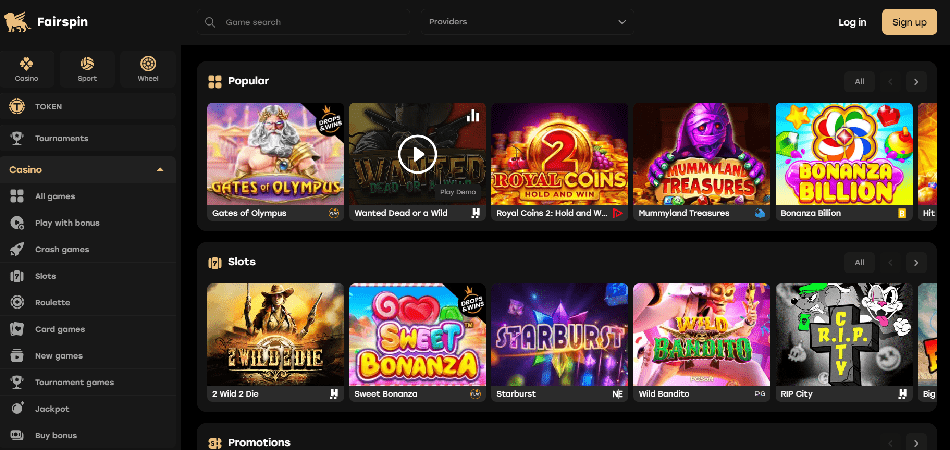Click the Fairspin lion logo
This screenshot has height=450, width=950.
point(17,22)
